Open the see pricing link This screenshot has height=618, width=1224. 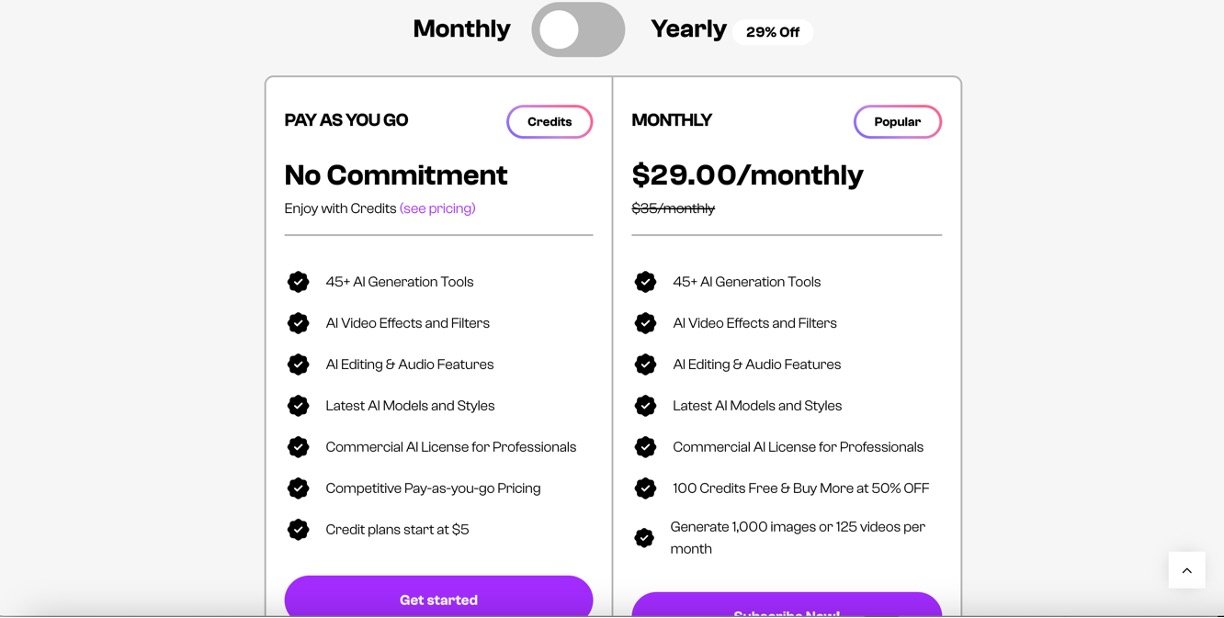click(437, 209)
